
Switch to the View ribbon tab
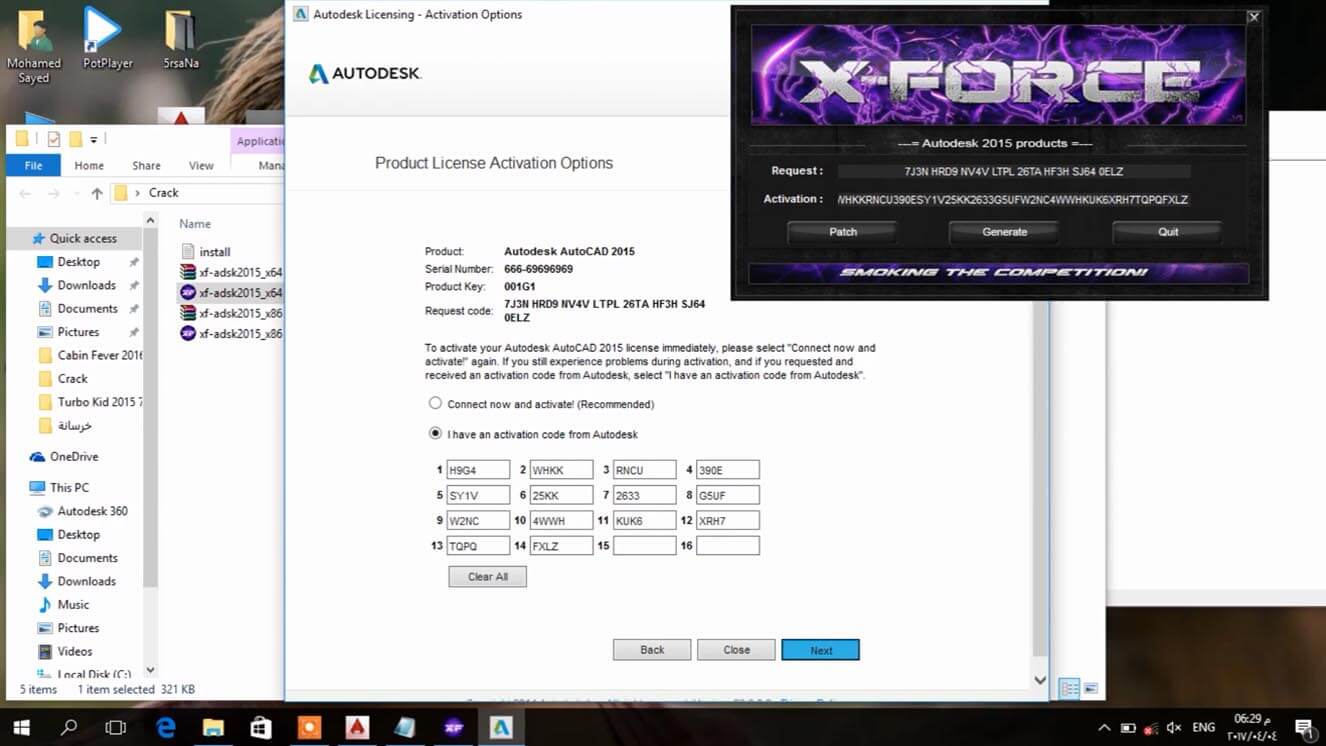point(201,165)
